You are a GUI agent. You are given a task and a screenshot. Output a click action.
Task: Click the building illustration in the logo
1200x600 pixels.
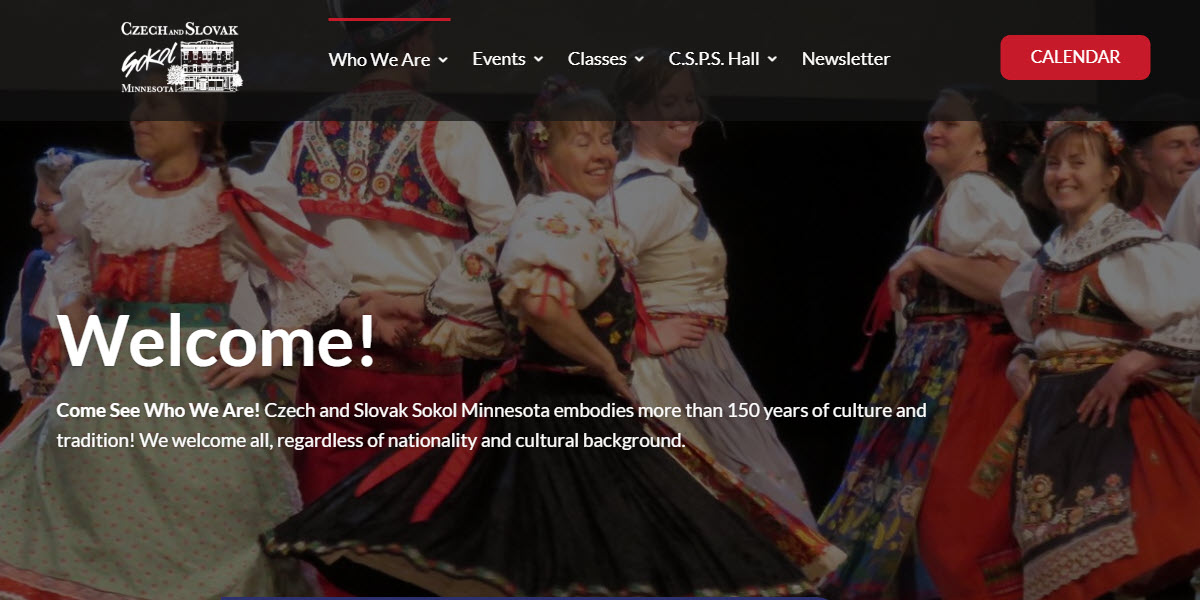point(211,66)
